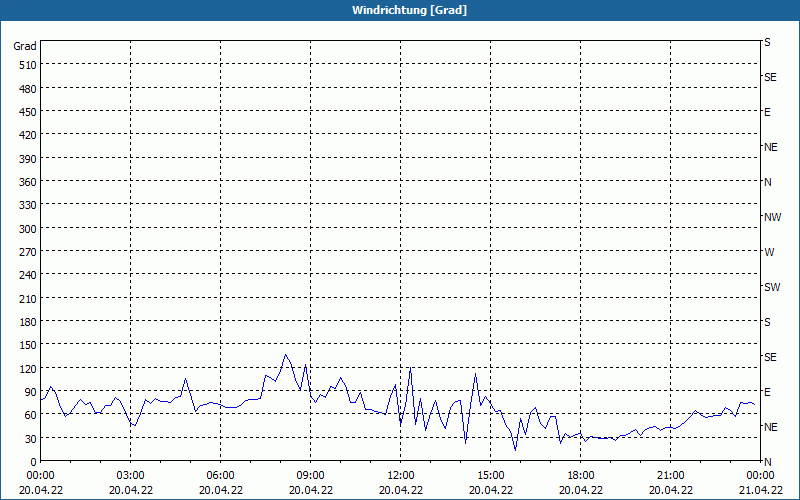
Task: Click the Grad unit label on left axis
Action: 25,46
